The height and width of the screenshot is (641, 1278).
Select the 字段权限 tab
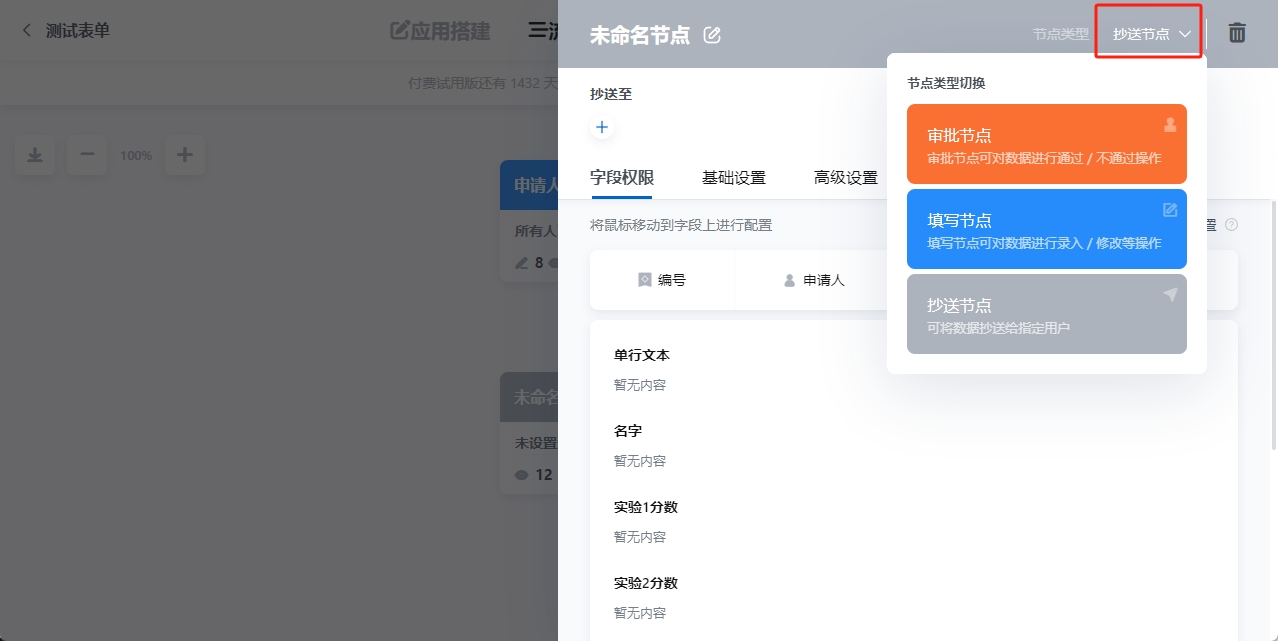click(621, 178)
